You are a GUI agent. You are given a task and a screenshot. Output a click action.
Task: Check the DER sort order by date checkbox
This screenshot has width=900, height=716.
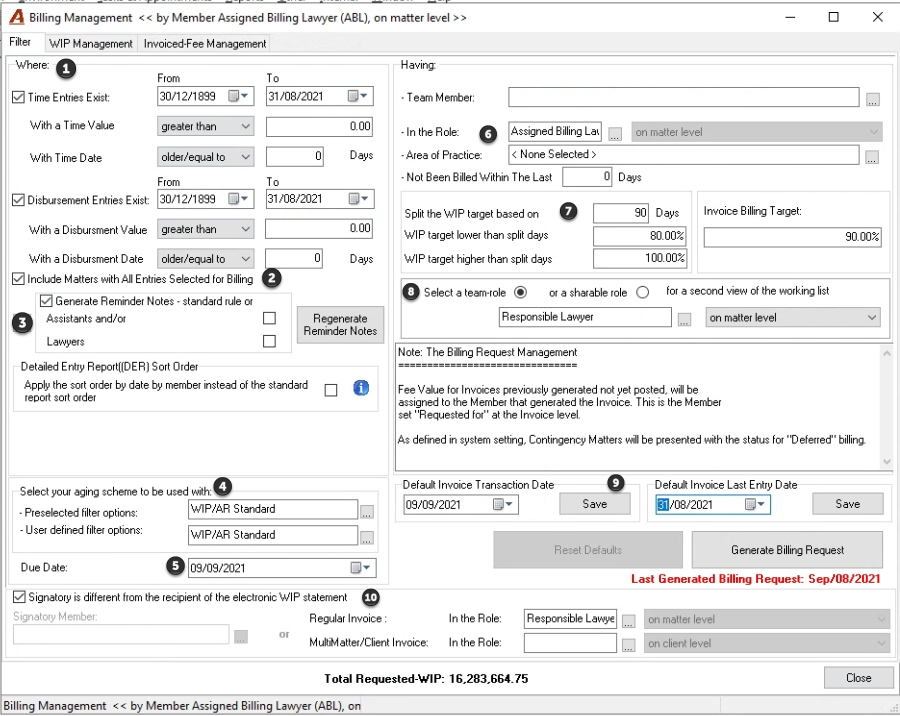331,390
